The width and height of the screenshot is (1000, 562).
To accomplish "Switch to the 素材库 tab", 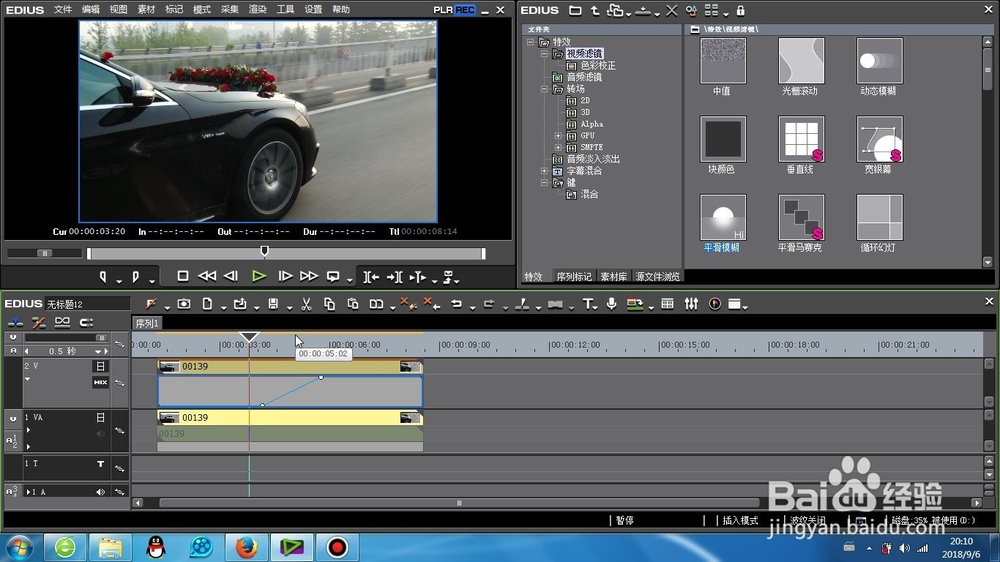I will (614, 277).
